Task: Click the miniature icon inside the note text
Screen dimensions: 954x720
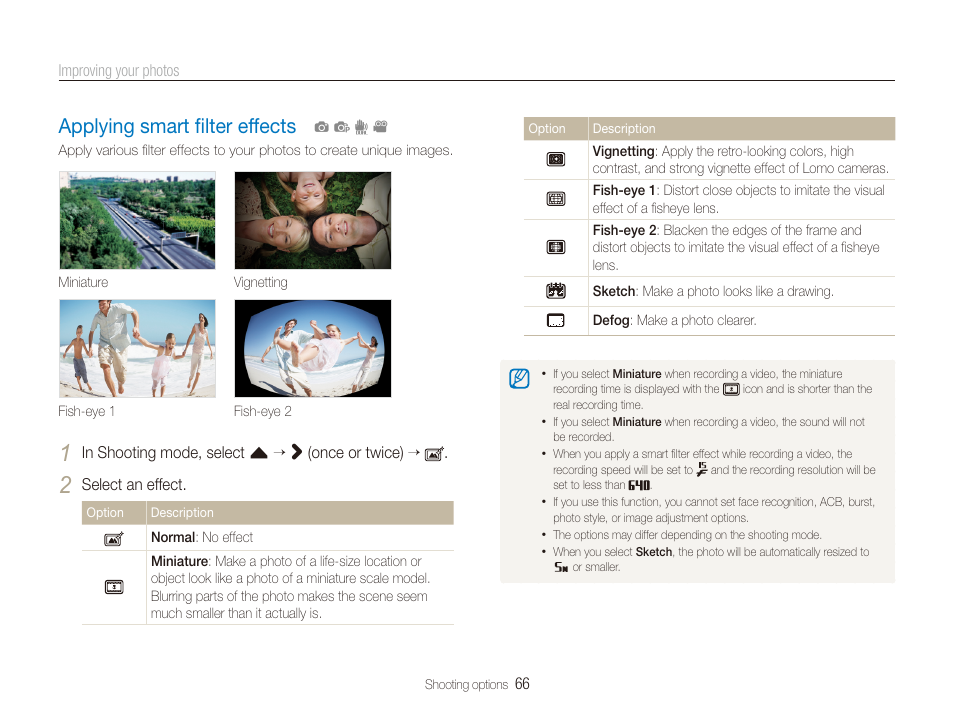Action: click(731, 390)
